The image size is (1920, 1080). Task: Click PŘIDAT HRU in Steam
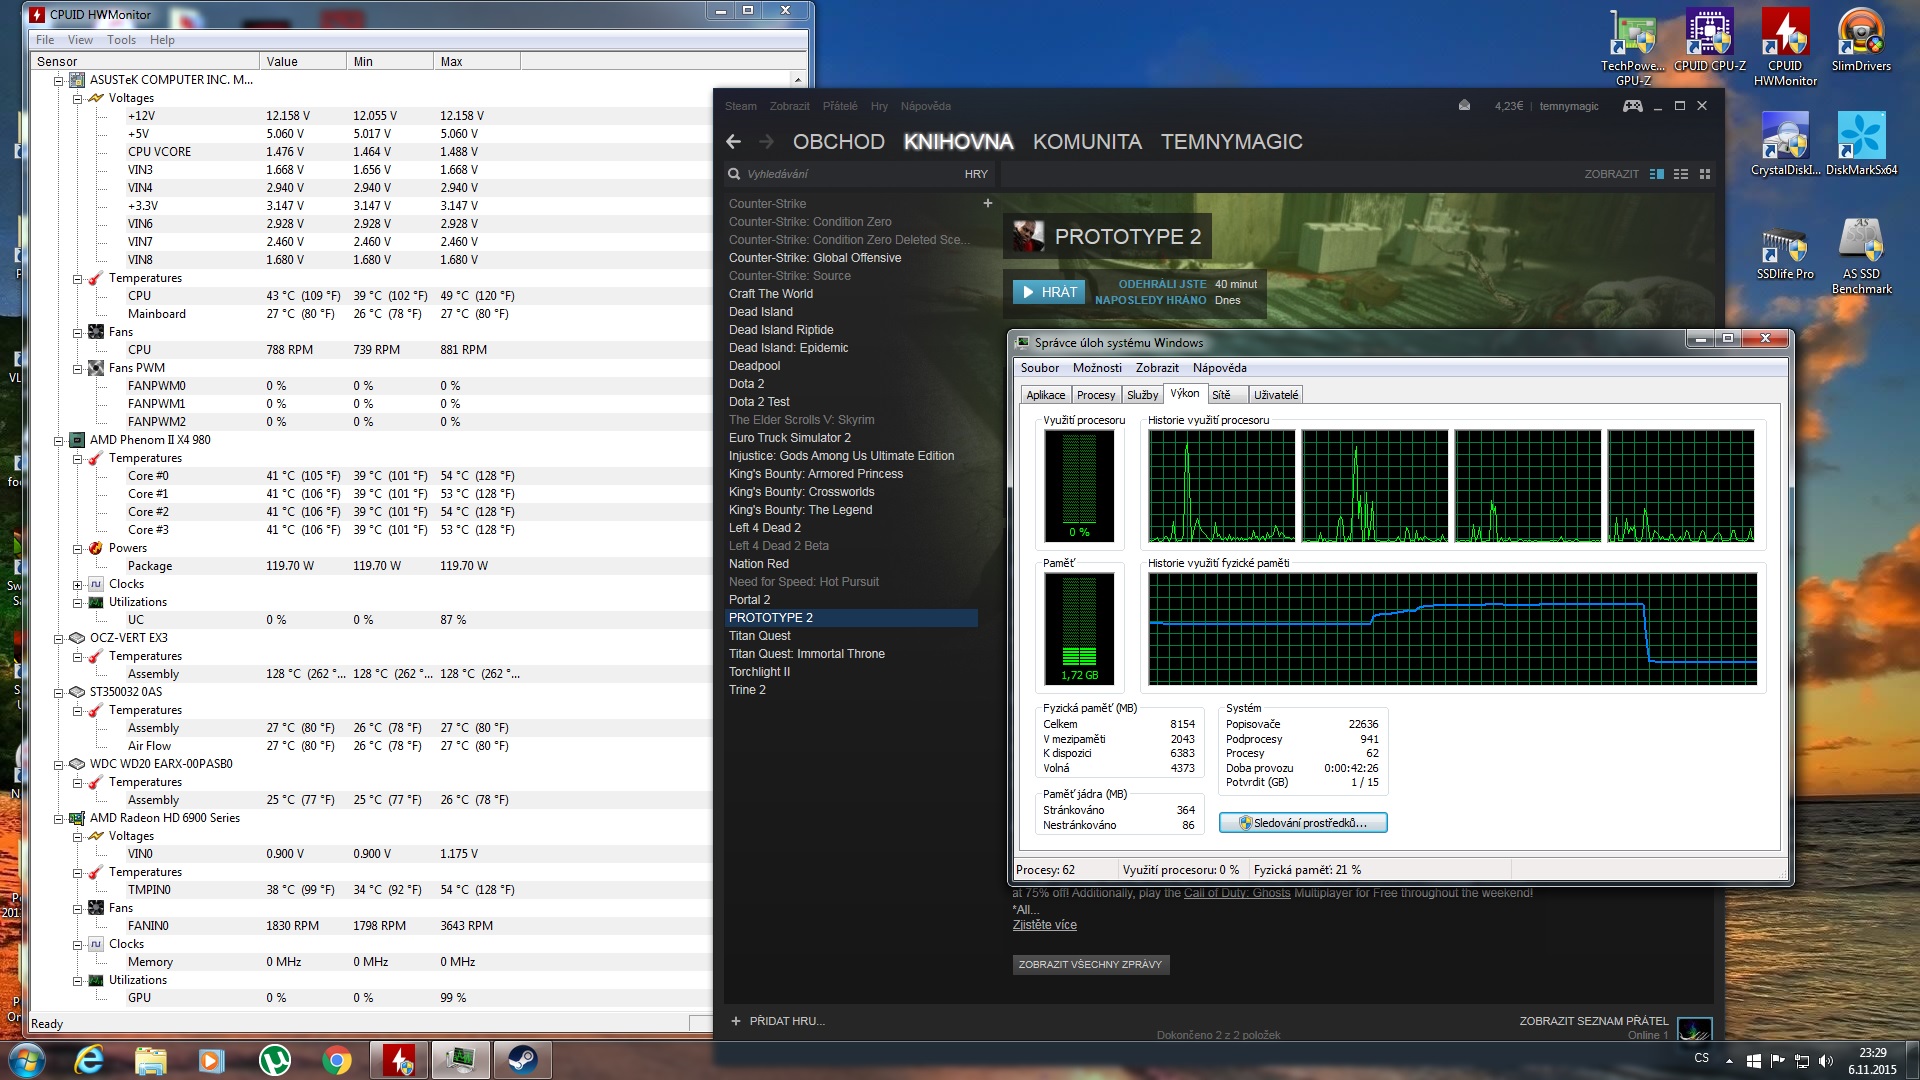coord(777,1021)
